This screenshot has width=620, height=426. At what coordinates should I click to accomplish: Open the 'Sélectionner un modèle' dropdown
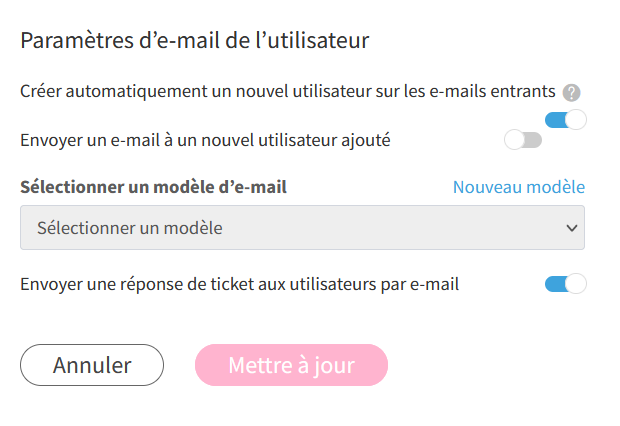pyautogui.click(x=302, y=227)
